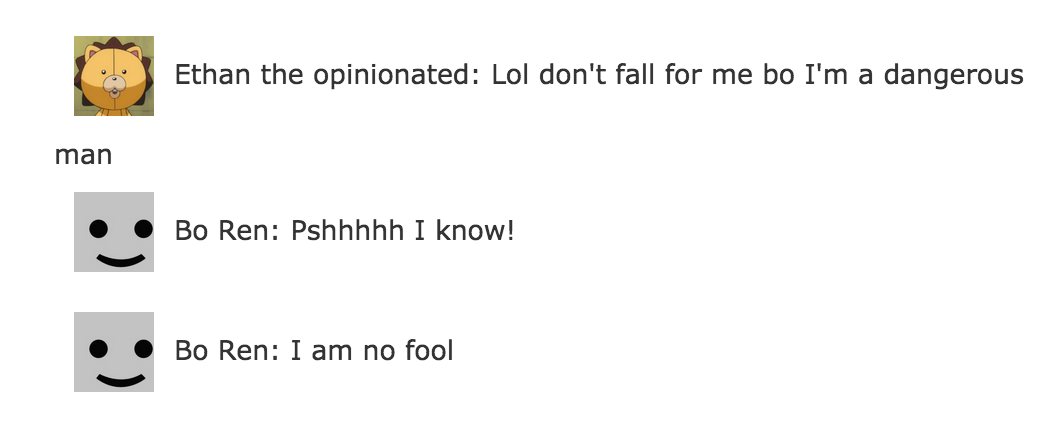Click the word "Pshhhhh" in Bo Ren's reply
The width and height of the screenshot is (1062, 422).
coord(347,232)
